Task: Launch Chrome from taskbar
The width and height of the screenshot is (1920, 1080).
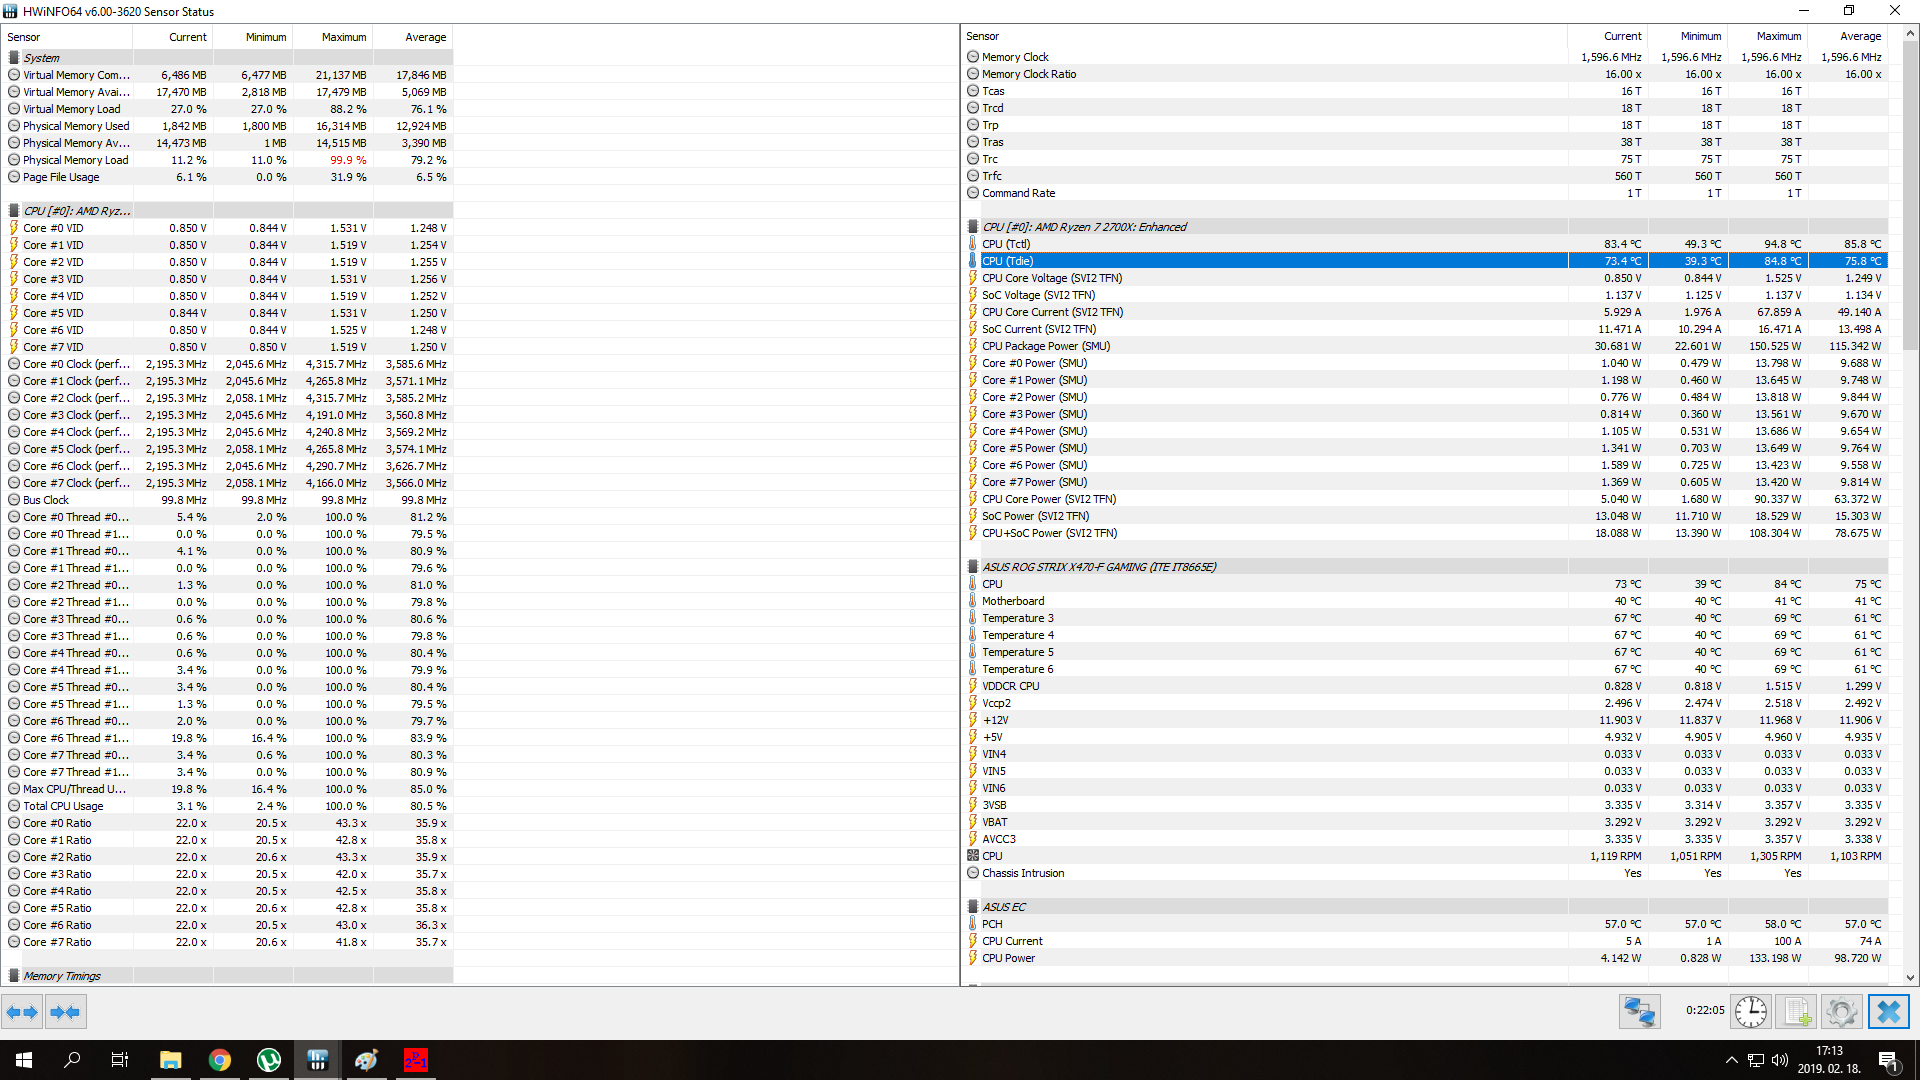Action: coord(219,1060)
